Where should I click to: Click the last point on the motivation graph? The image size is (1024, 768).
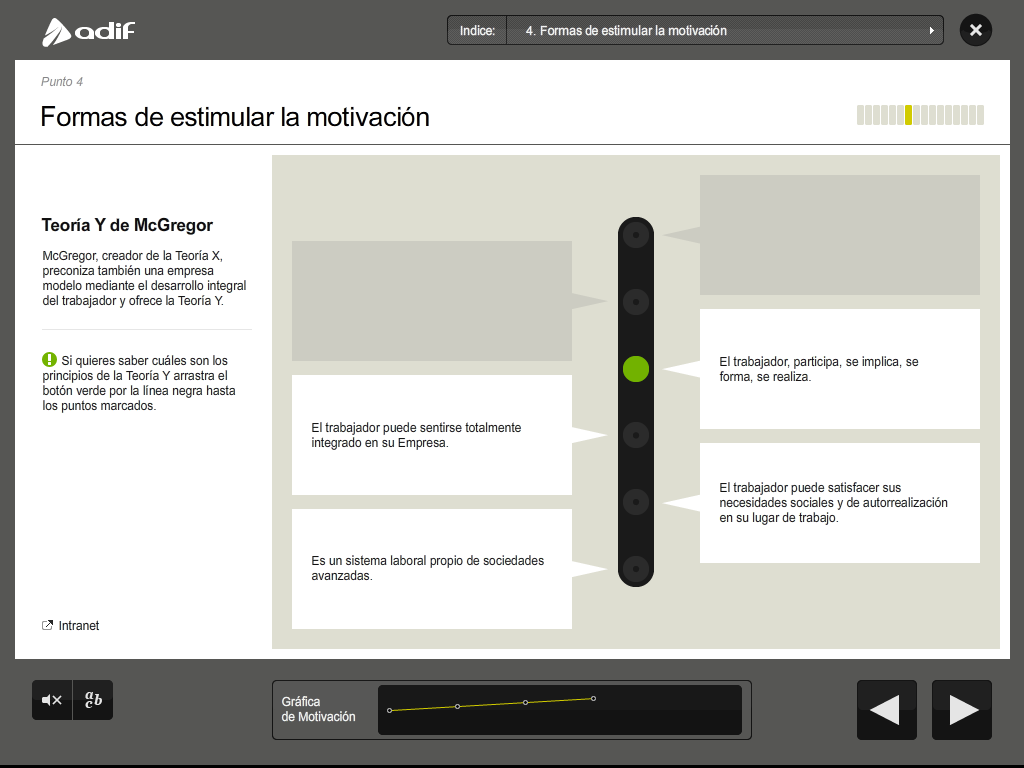(x=593, y=698)
